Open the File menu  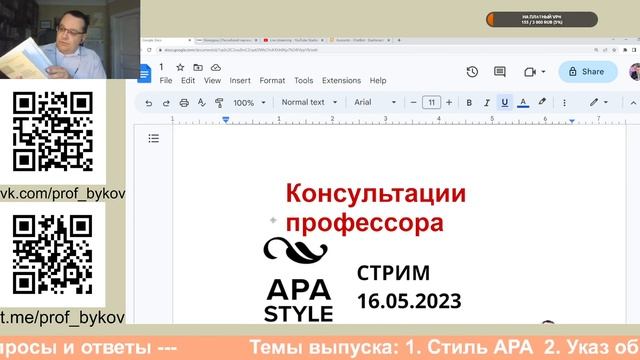pos(166,80)
